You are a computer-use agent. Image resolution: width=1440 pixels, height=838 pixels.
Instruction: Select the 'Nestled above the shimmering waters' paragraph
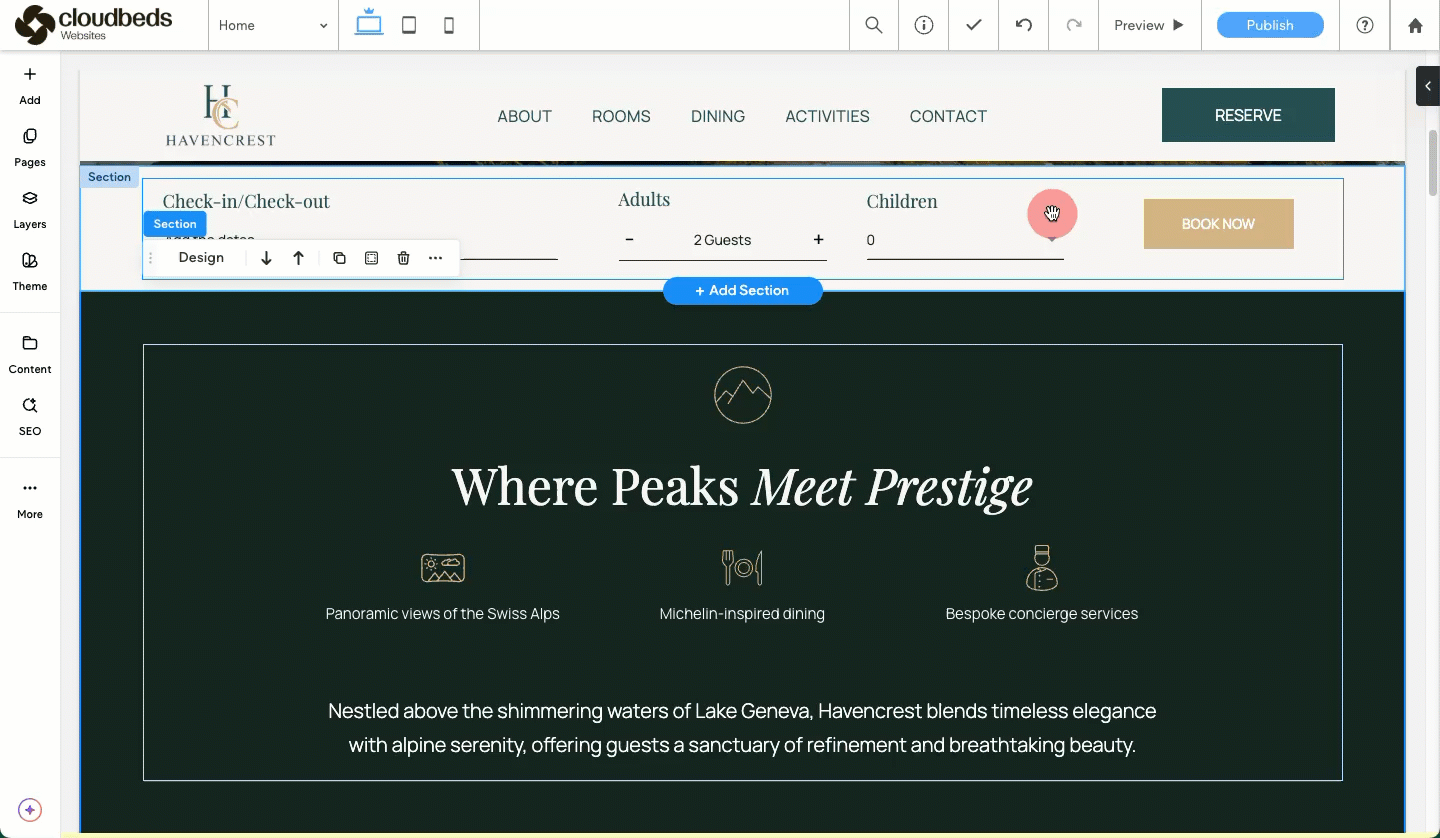742,728
